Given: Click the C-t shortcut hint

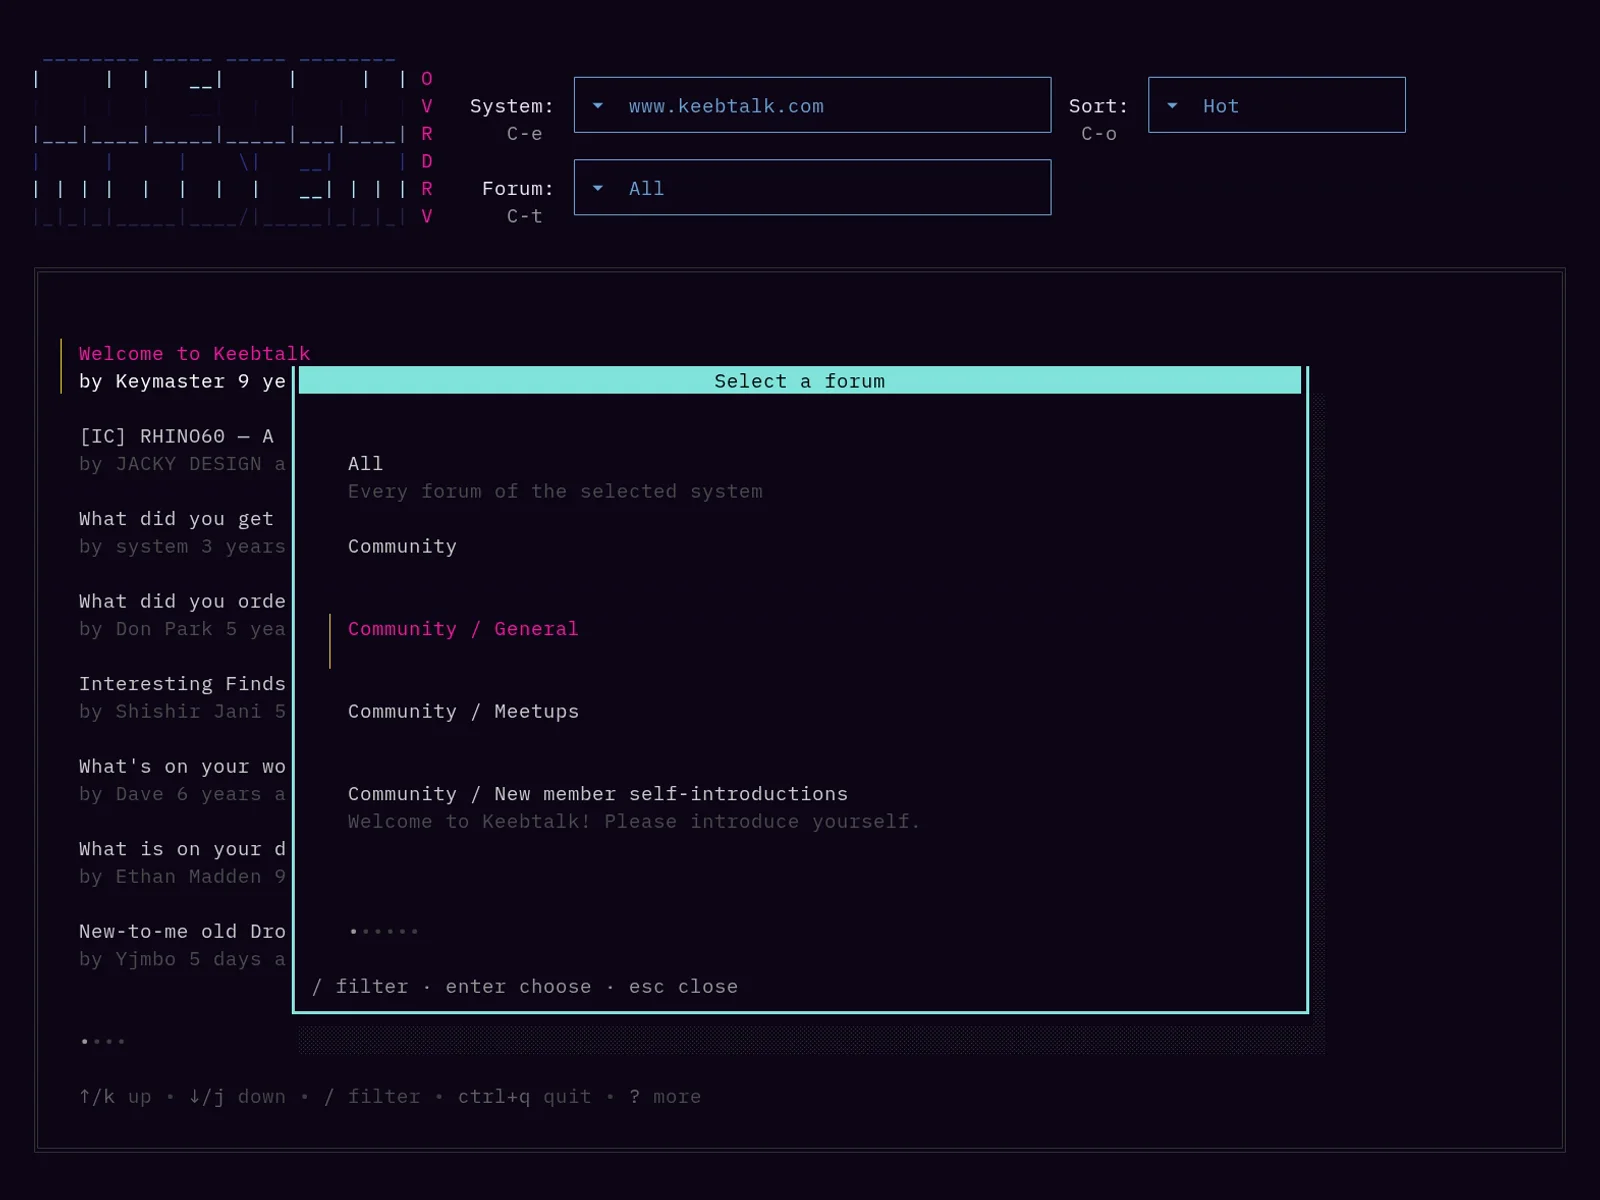Looking at the screenshot, I should pyautogui.click(x=524, y=216).
